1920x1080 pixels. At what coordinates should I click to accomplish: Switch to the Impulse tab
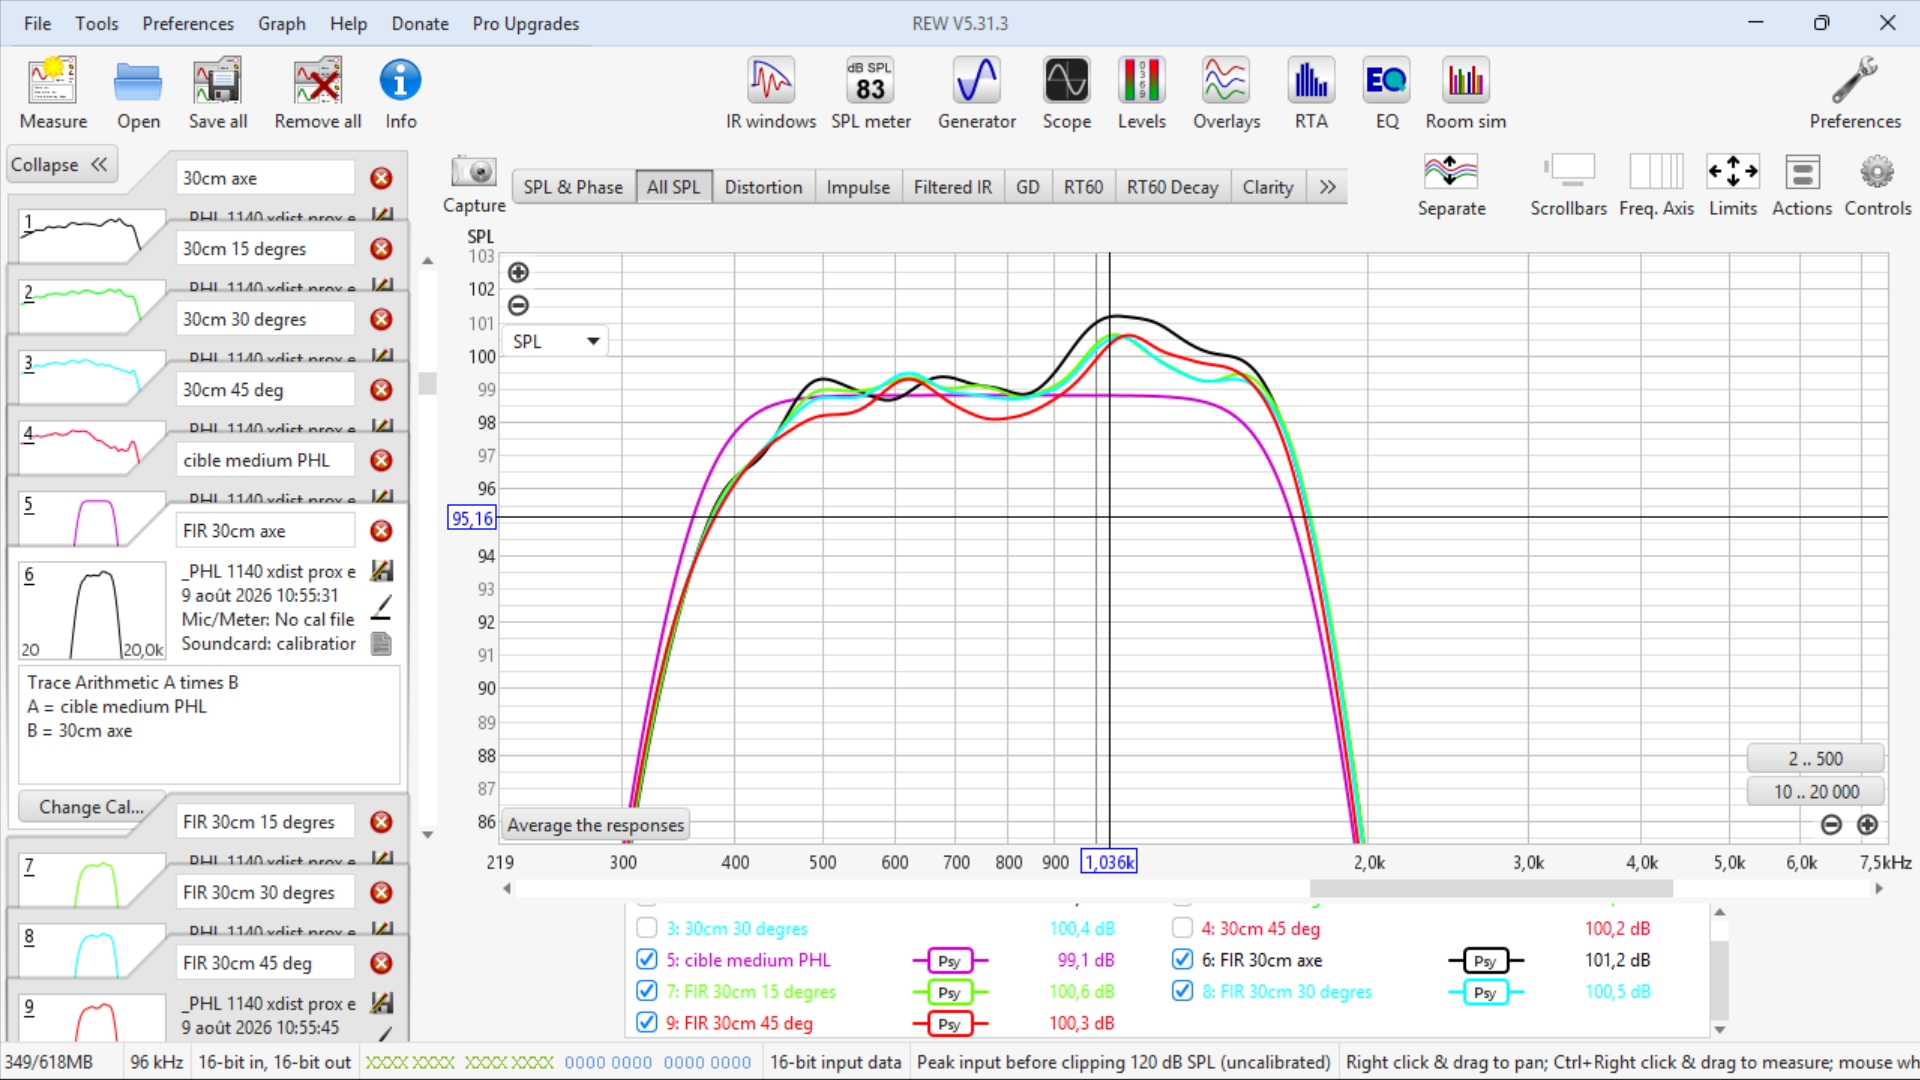point(858,187)
